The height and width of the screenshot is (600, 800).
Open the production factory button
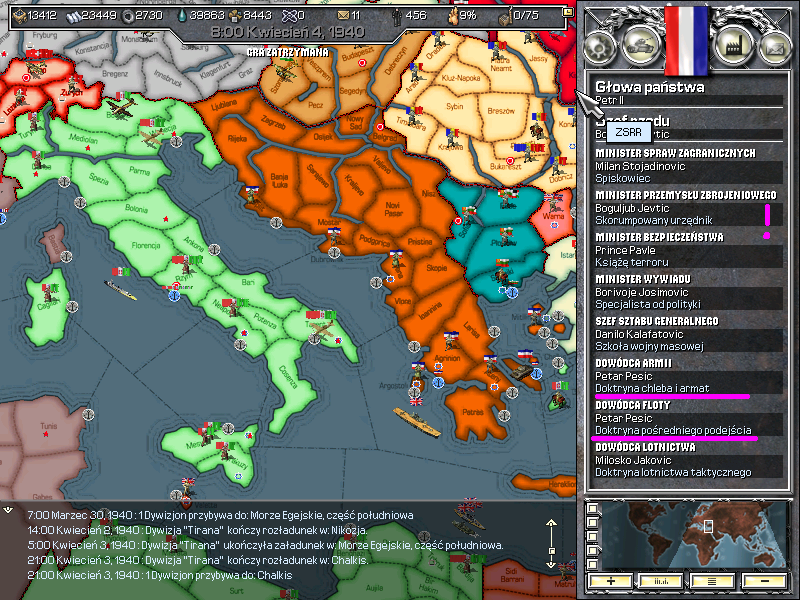click(x=733, y=47)
